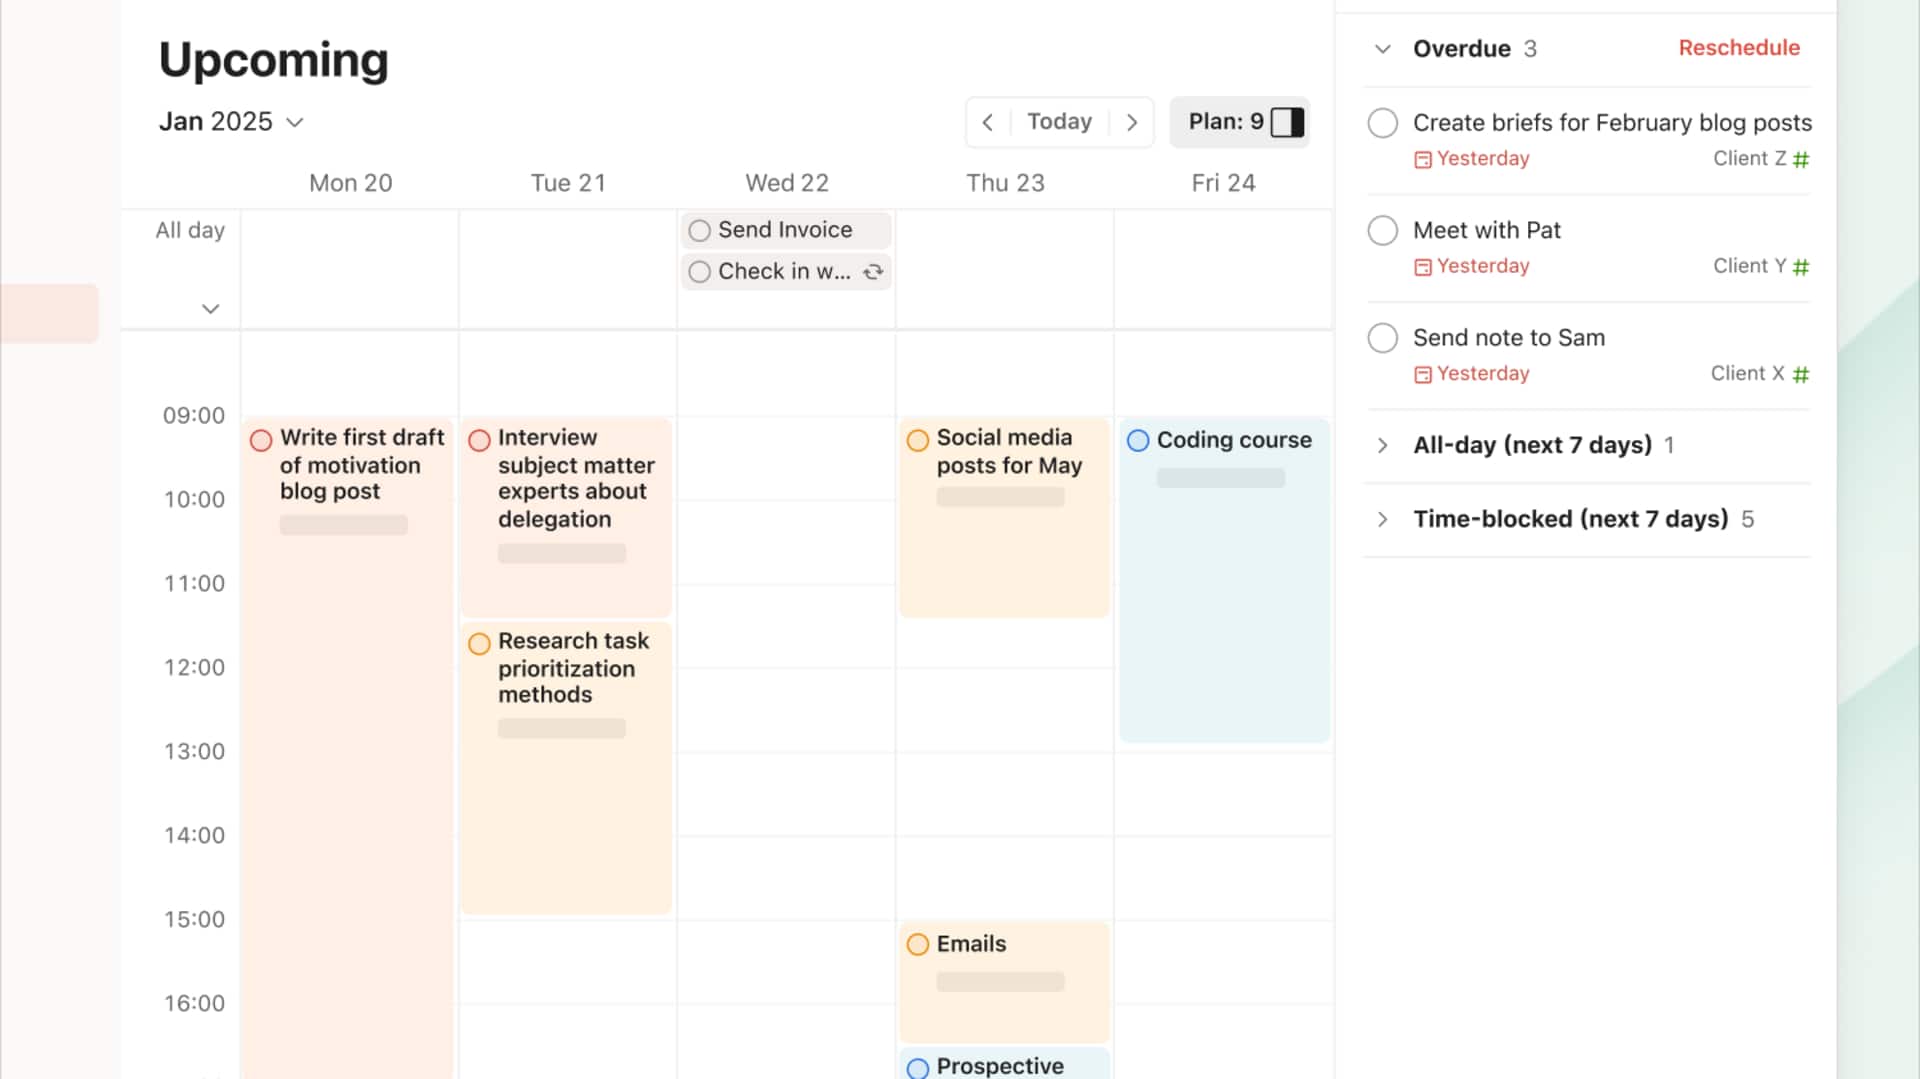Screen dimensions: 1920x1079
Task: Mark Meet with Pat as complete
Action: pyautogui.click(x=1382, y=230)
